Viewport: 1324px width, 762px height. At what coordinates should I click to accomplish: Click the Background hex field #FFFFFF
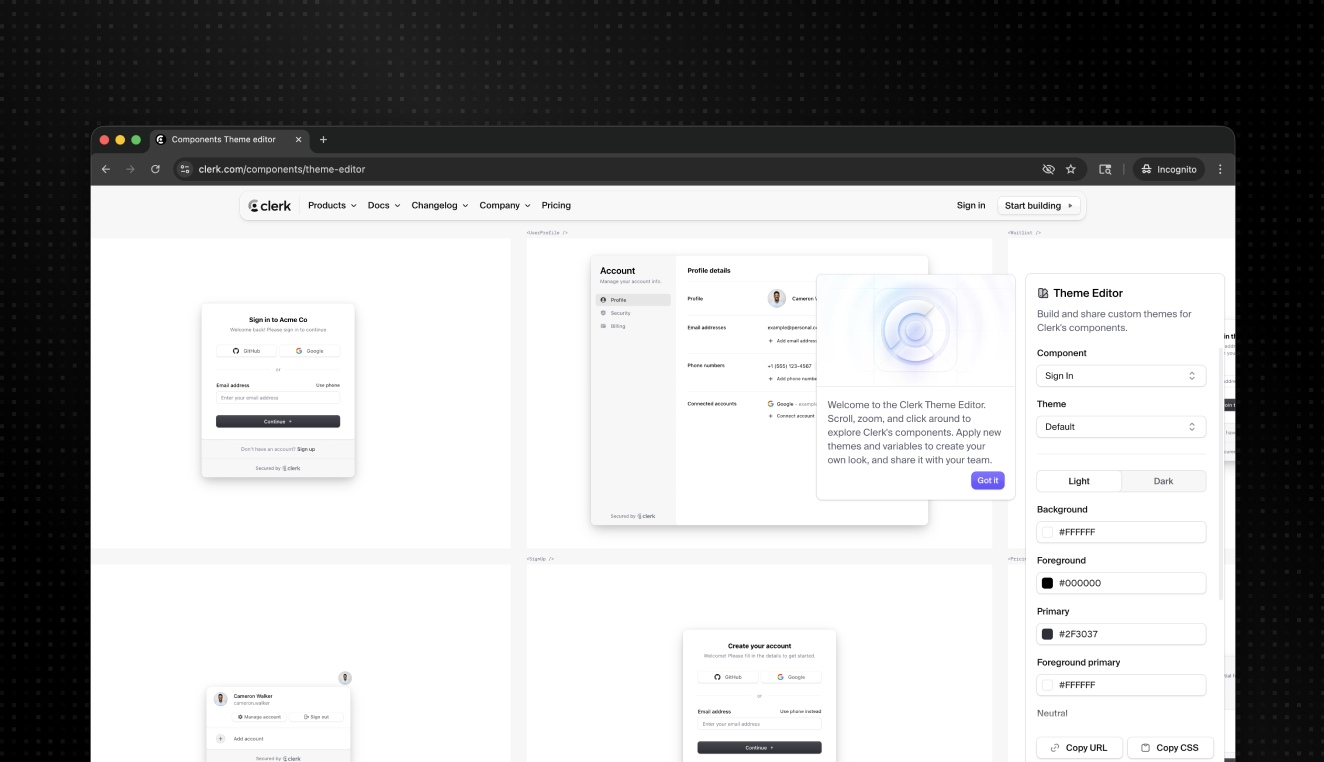click(x=1121, y=532)
